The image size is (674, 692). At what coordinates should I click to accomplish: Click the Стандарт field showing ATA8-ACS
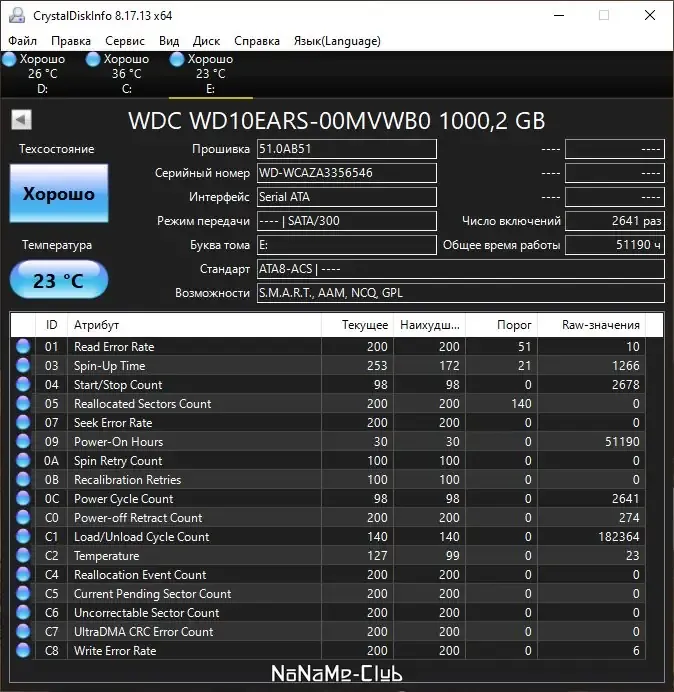(461, 269)
